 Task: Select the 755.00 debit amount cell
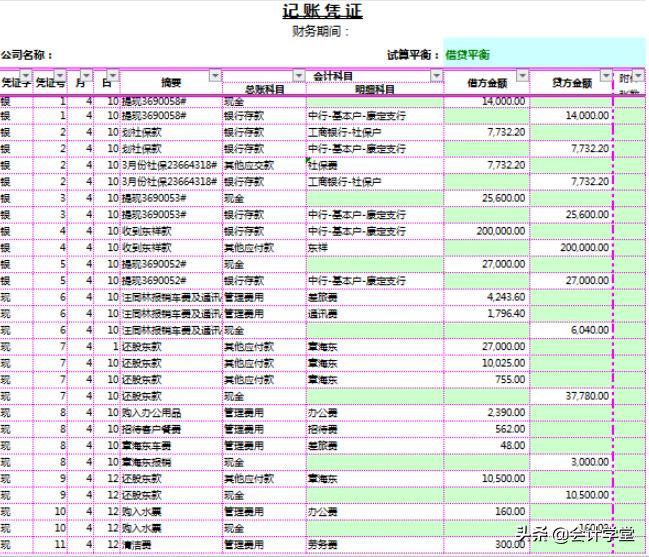[487, 379]
